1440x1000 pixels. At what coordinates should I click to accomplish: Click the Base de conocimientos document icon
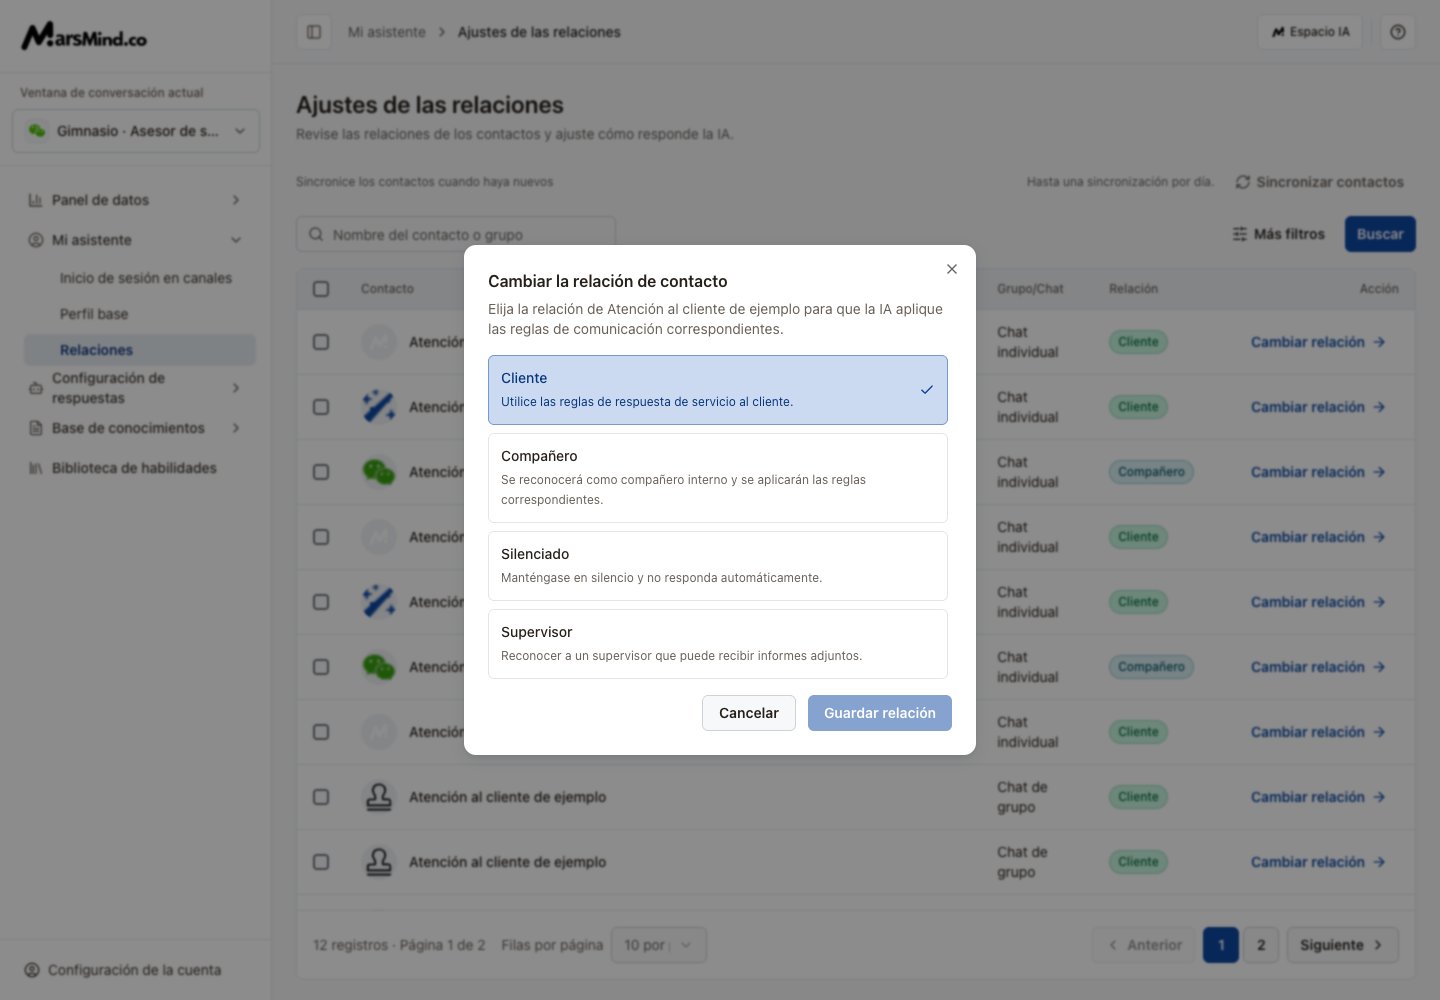point(35,428)
